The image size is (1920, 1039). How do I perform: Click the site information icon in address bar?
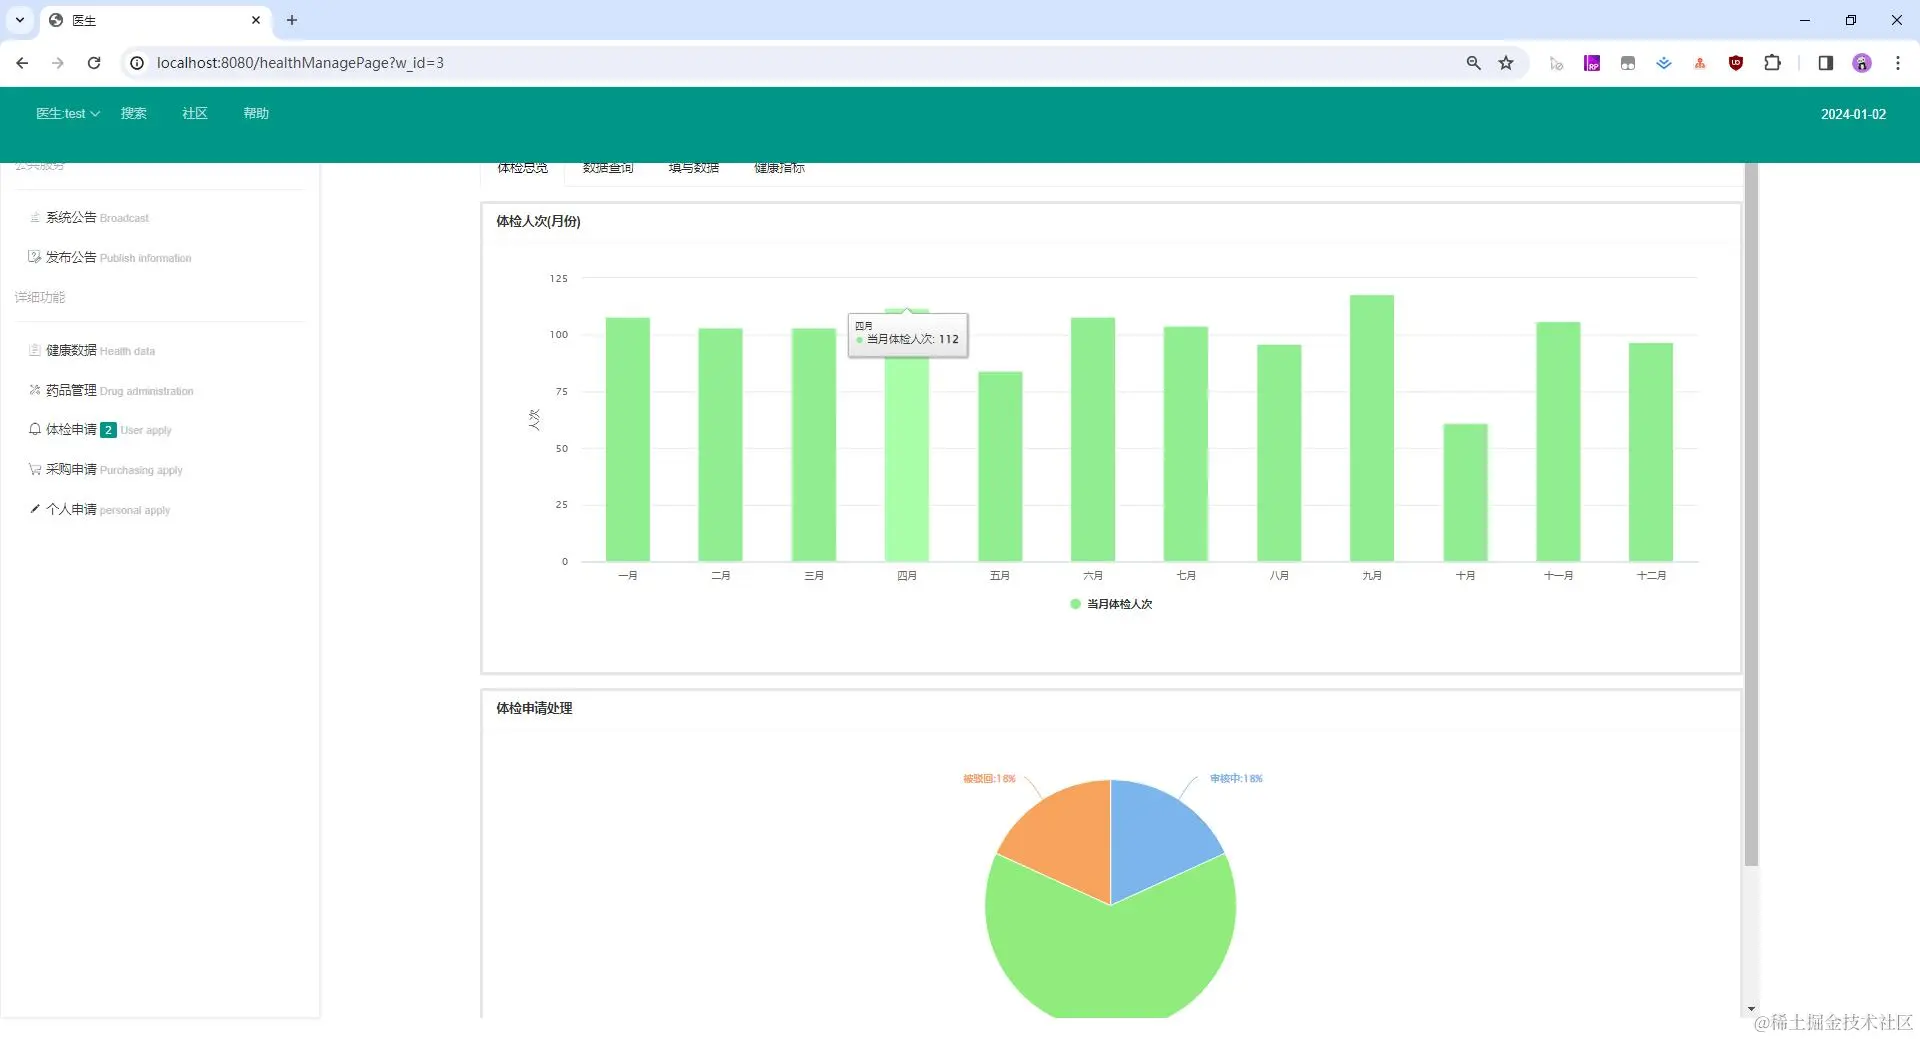click(x=137, y=63)
